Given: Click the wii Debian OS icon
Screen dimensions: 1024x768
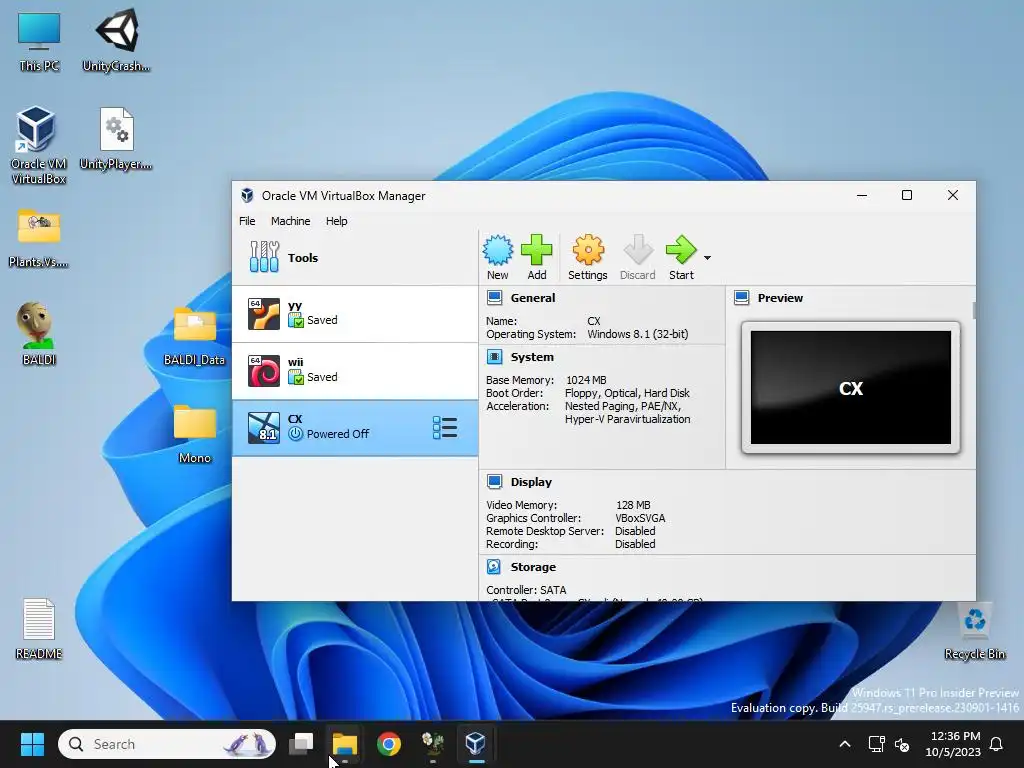Looking at the screenshot, I should (264, 371).
